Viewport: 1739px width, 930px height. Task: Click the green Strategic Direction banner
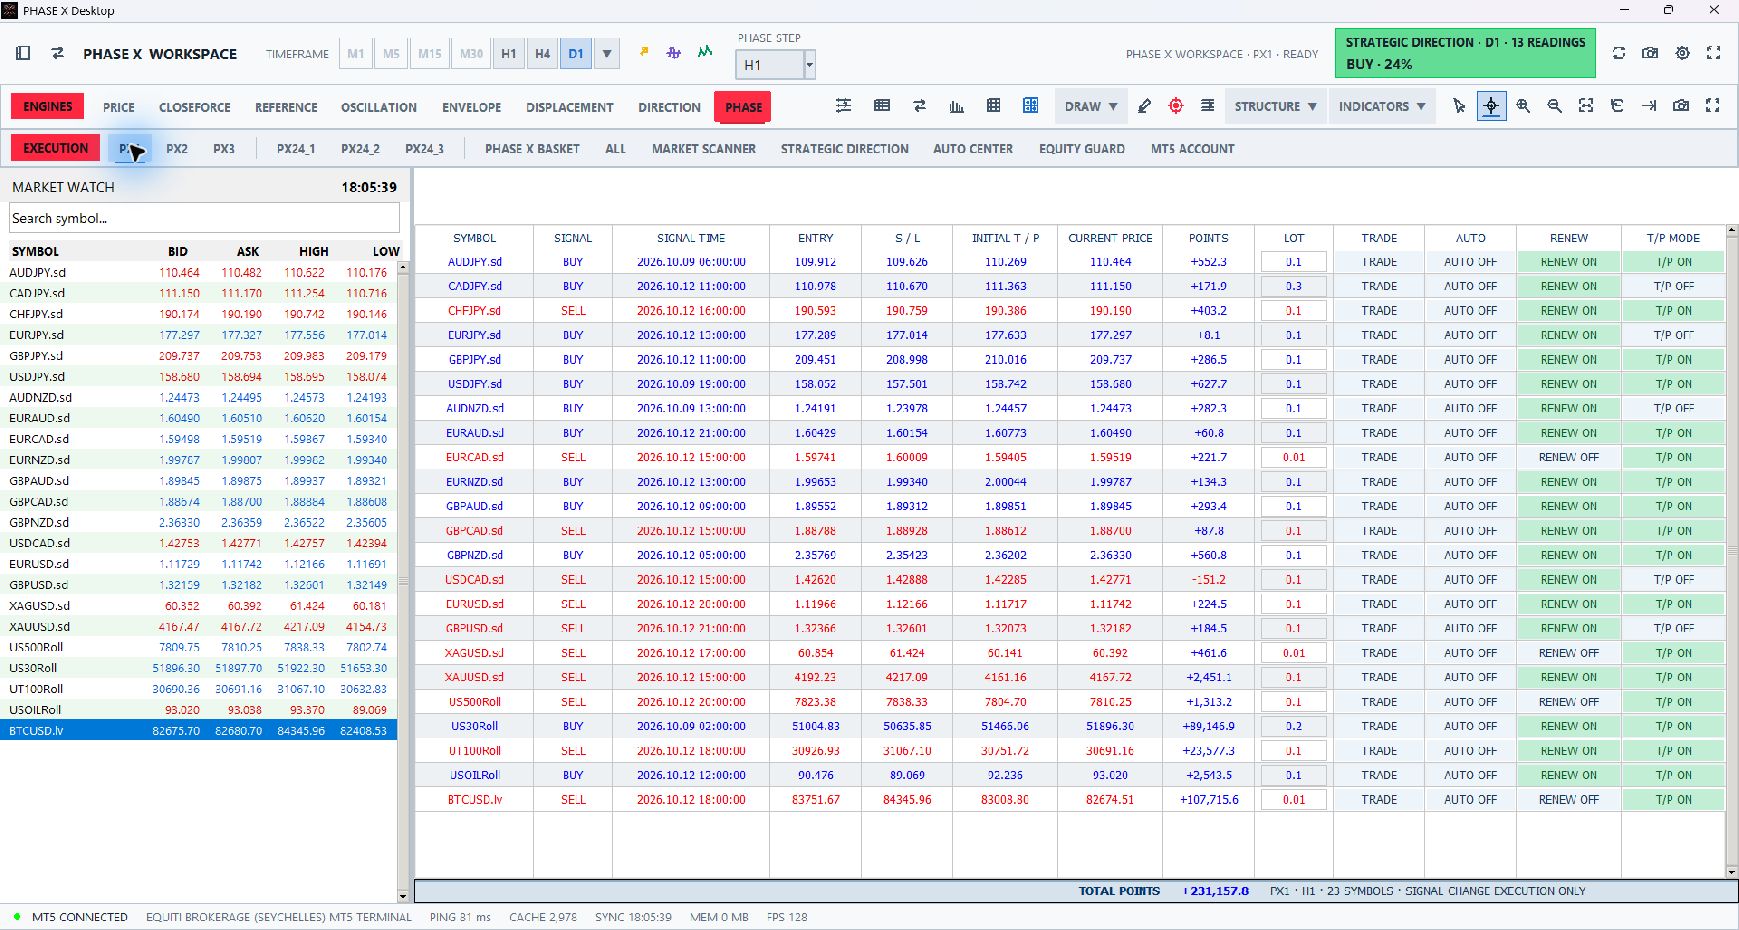pos(1465,53)
